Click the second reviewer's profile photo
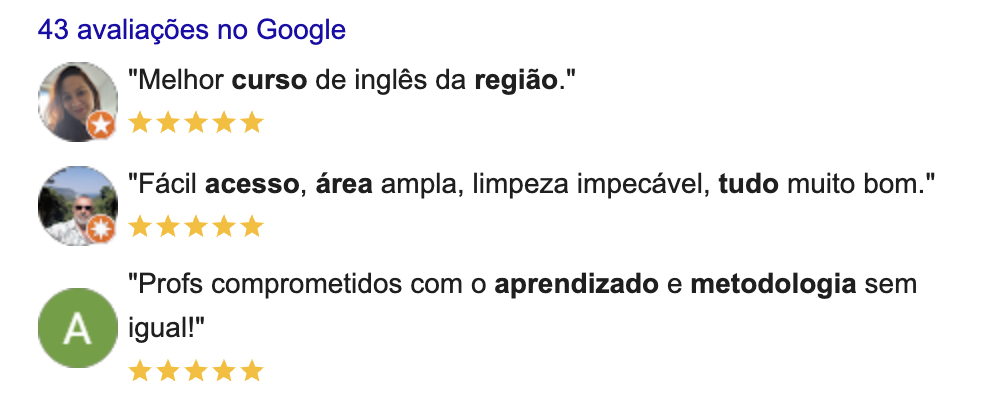The width and height of the screenshot is (1006, 412). (78, 205)
